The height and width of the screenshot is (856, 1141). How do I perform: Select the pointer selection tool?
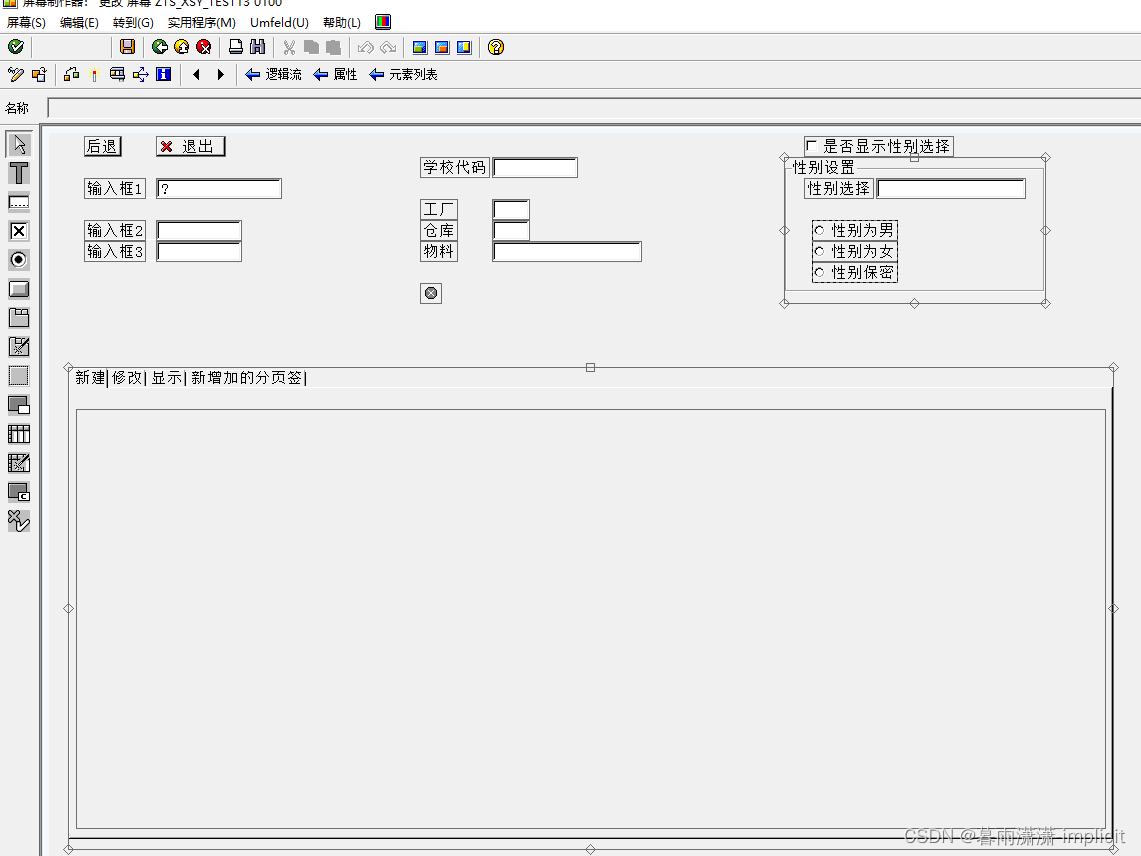point(18,143)
